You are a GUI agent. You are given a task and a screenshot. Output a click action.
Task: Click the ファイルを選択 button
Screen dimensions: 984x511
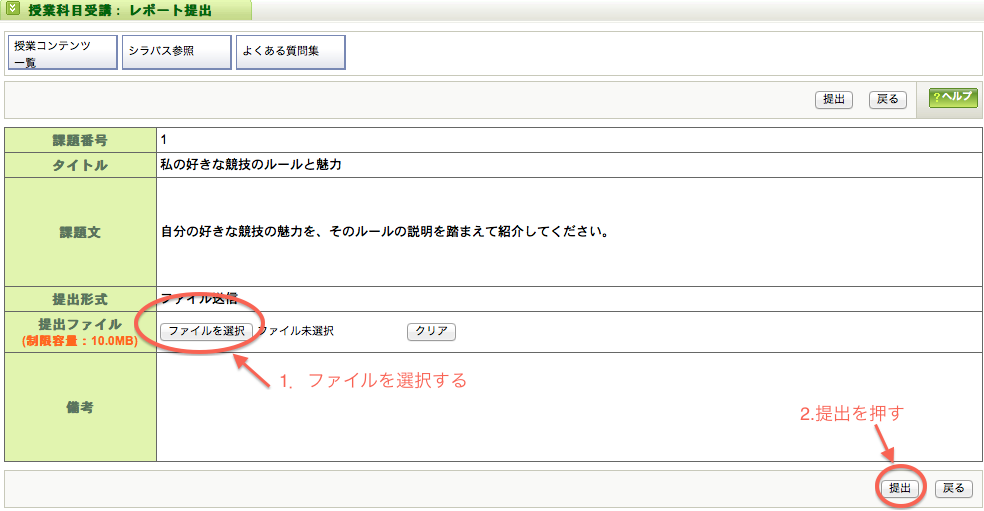coord(206,331)
